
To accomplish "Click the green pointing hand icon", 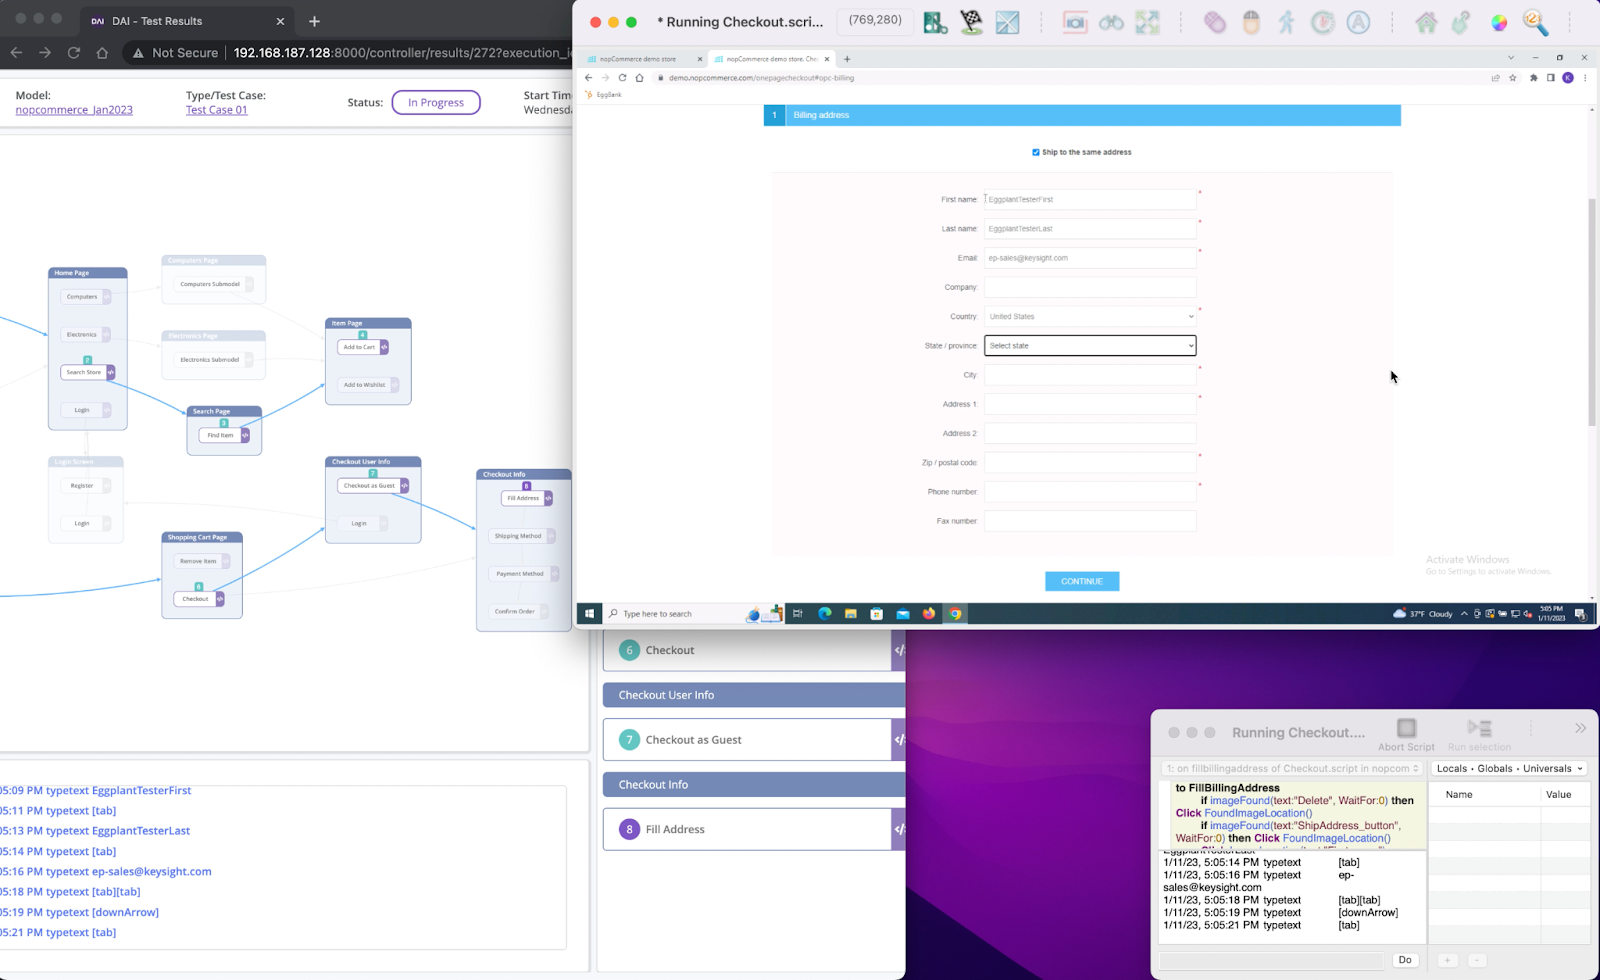I will (x=1462, y=22).
